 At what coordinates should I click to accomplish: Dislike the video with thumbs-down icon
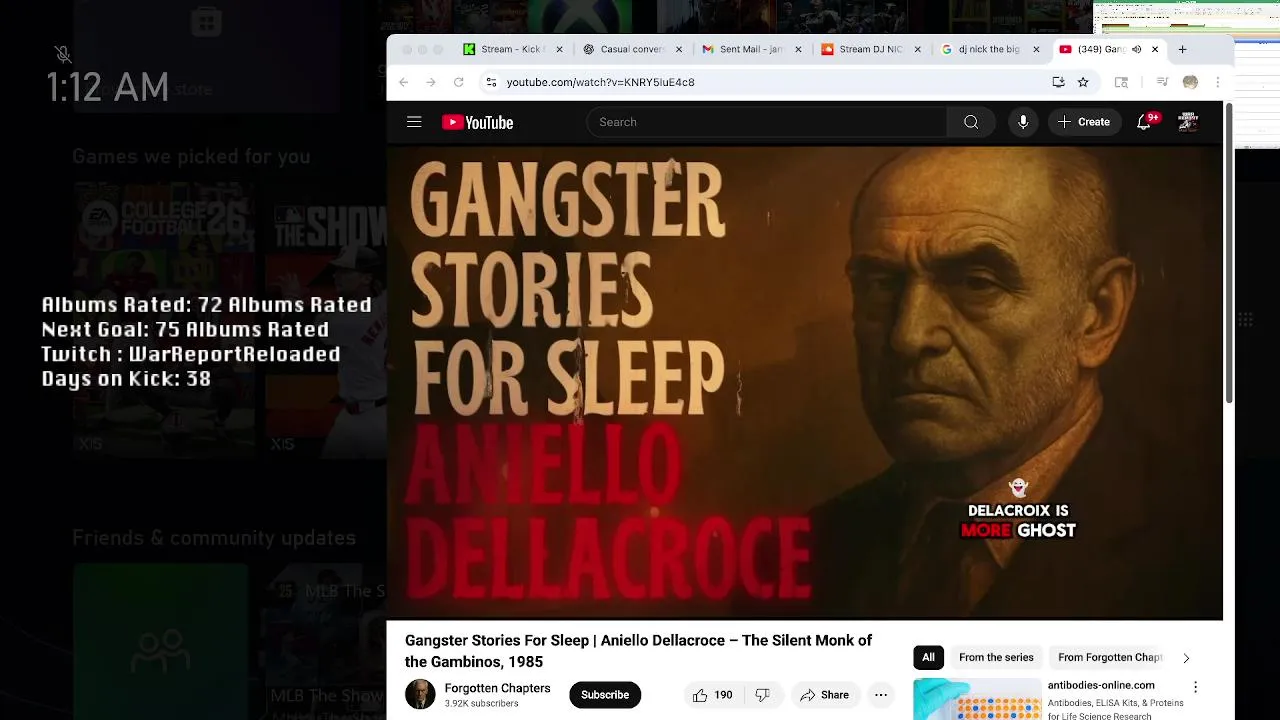tap(762, 695)
